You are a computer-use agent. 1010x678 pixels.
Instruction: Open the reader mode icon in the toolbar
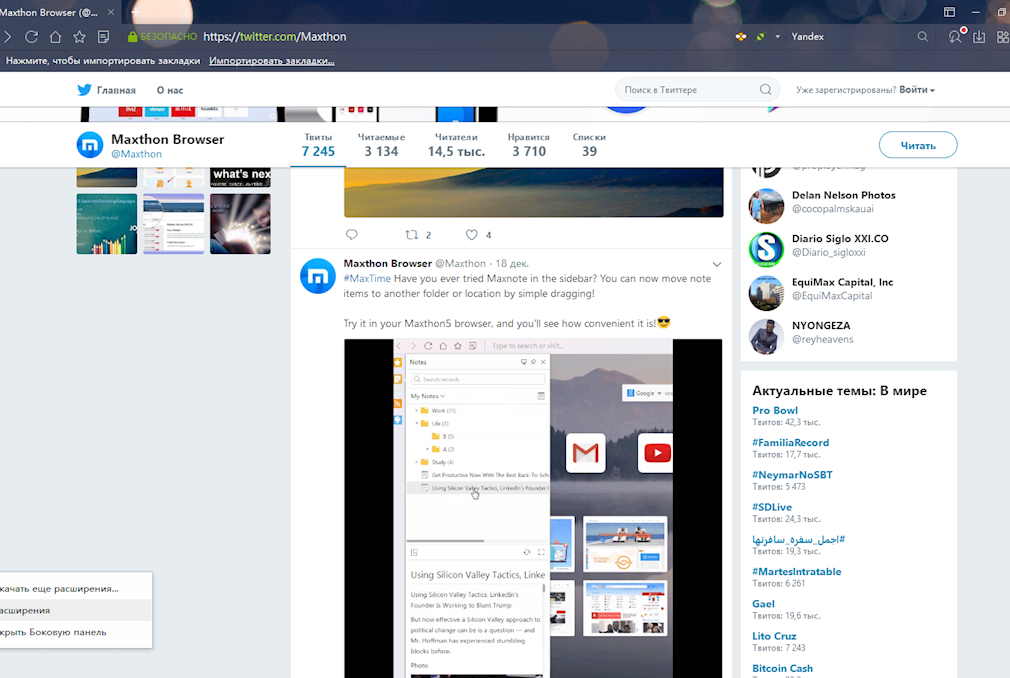pos(103,37)
